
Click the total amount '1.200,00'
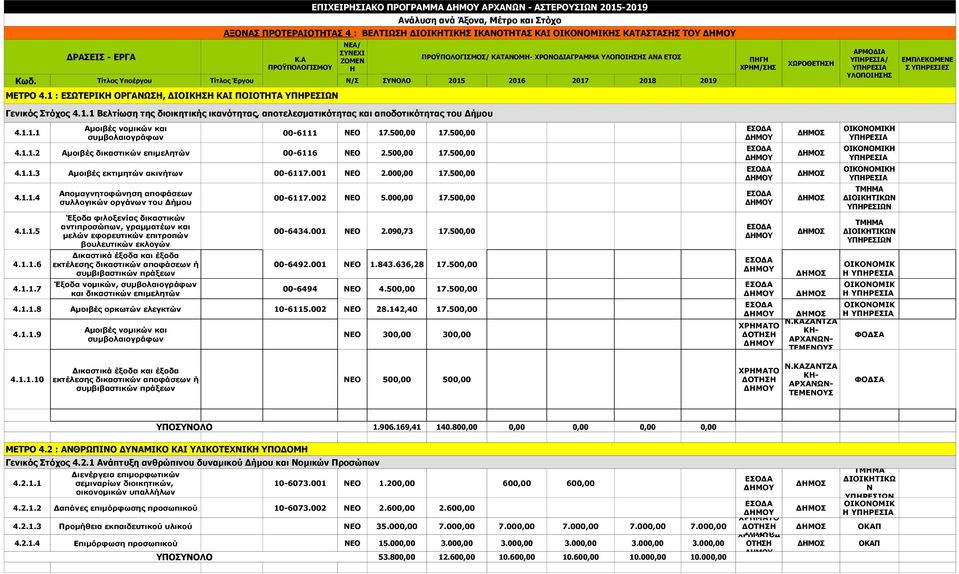[397, 484]
